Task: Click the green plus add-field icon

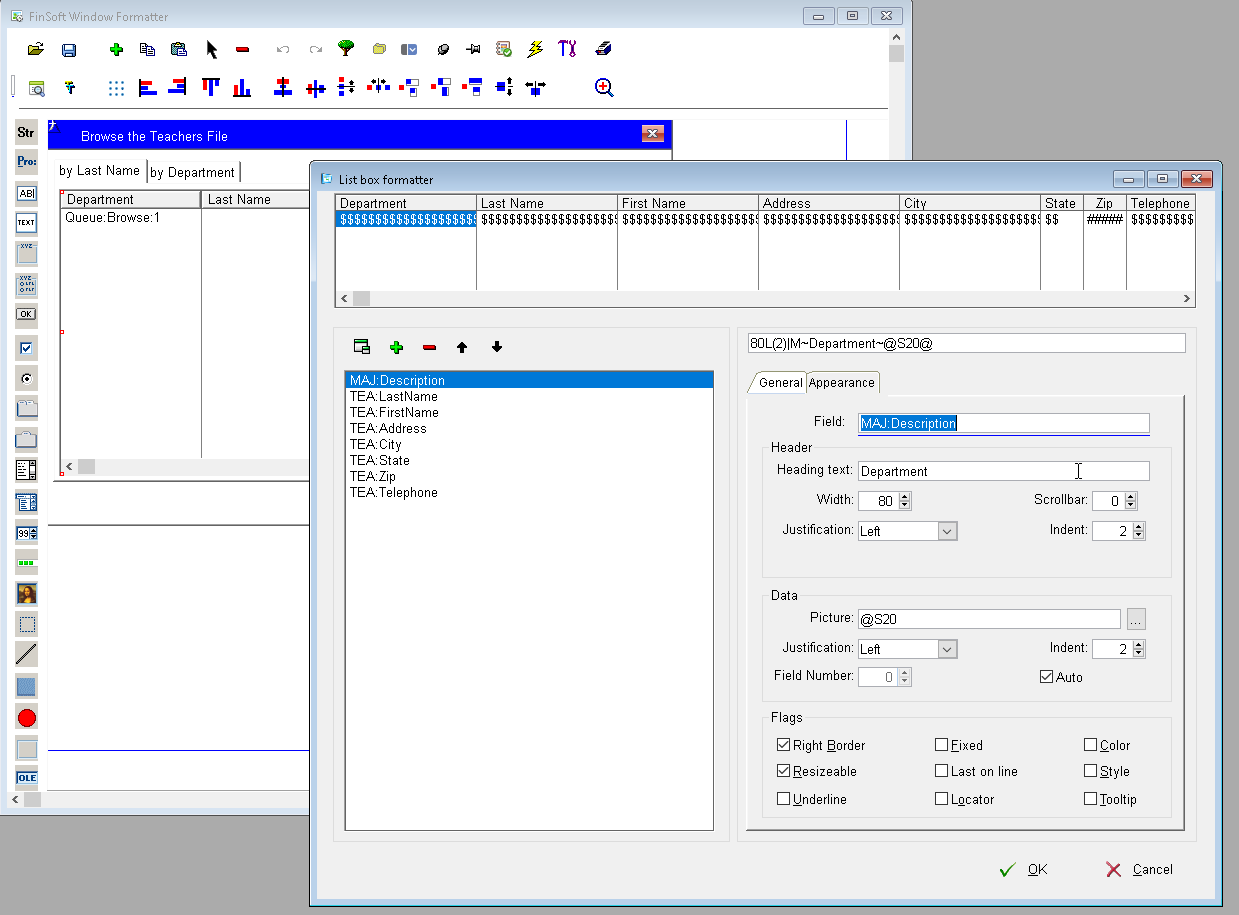Action: 396,347
